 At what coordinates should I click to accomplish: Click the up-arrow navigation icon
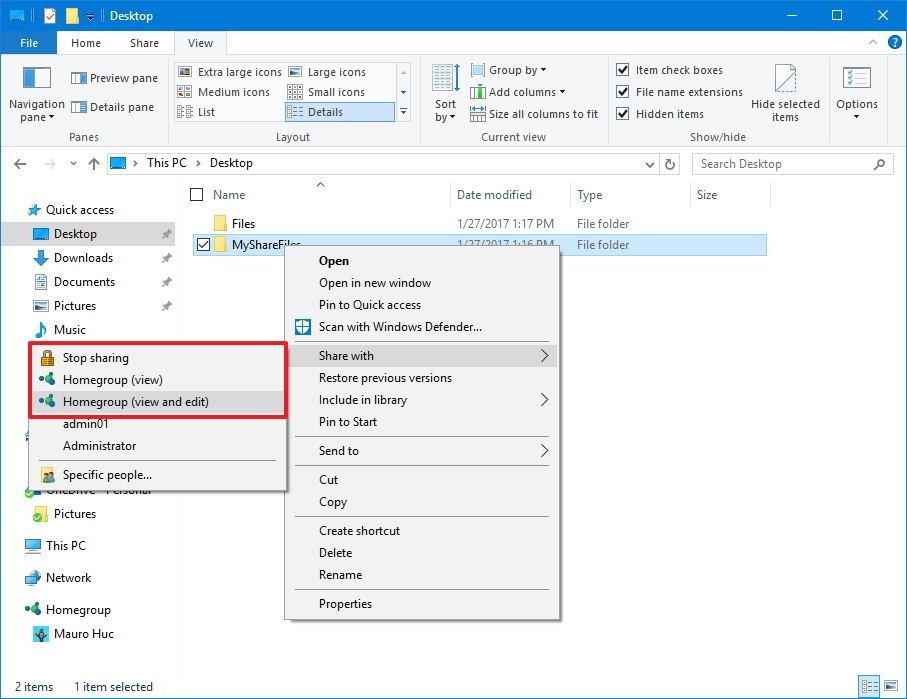94,164
